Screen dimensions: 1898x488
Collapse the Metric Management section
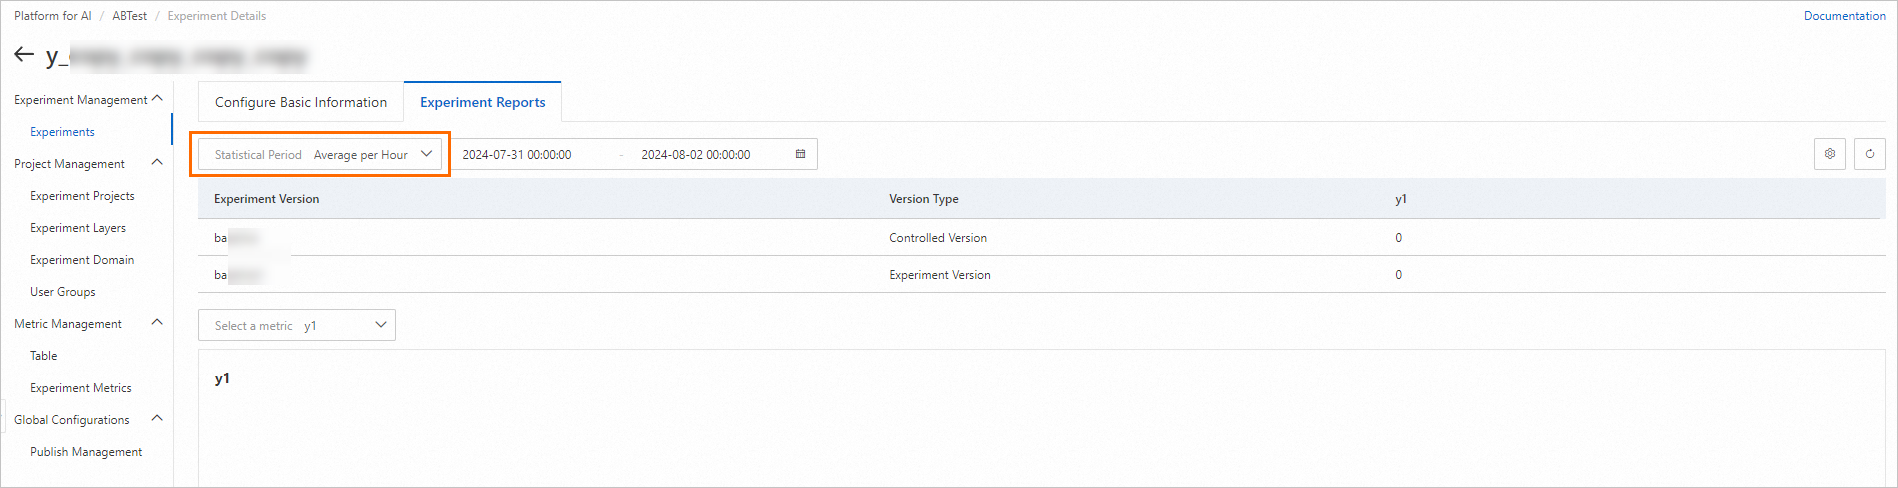coord(157,323)
